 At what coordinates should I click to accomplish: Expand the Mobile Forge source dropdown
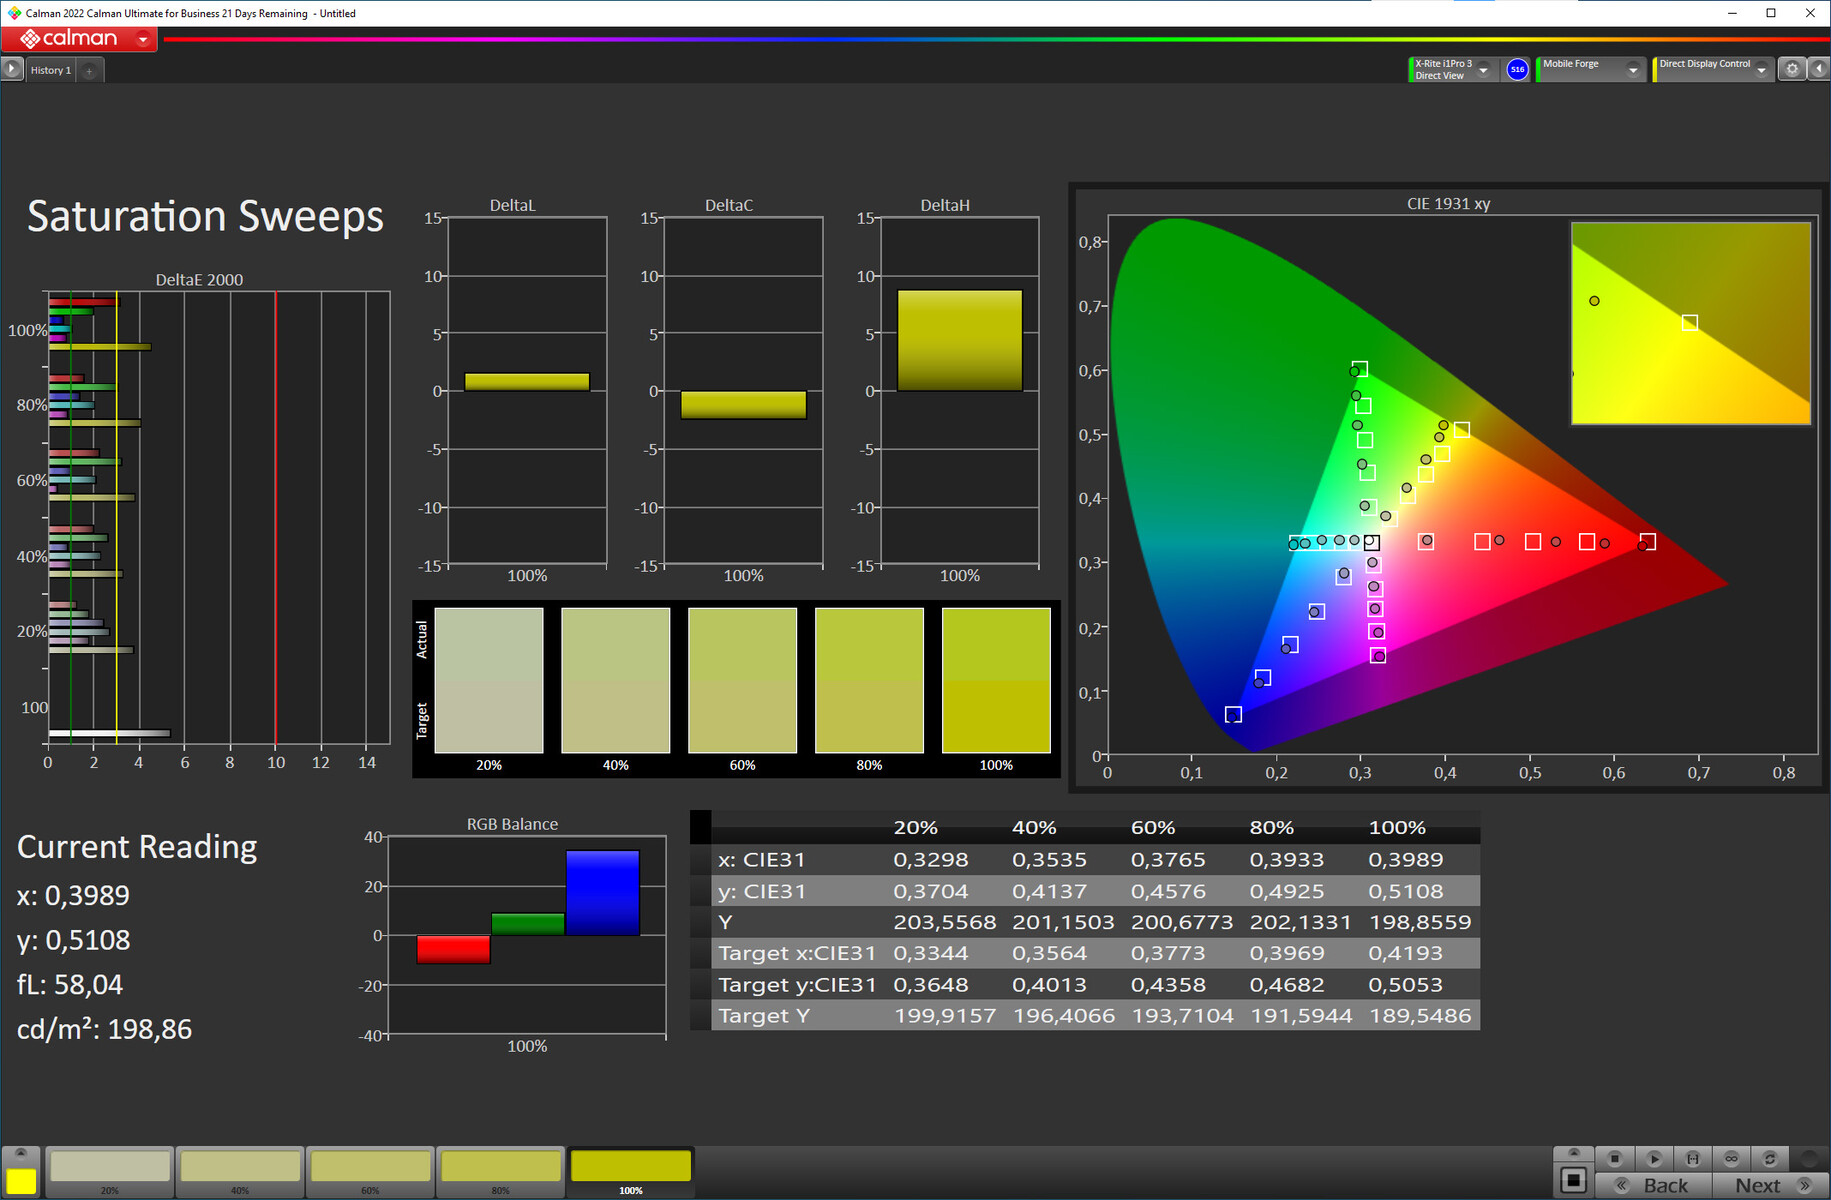[x=1633, y=70]
